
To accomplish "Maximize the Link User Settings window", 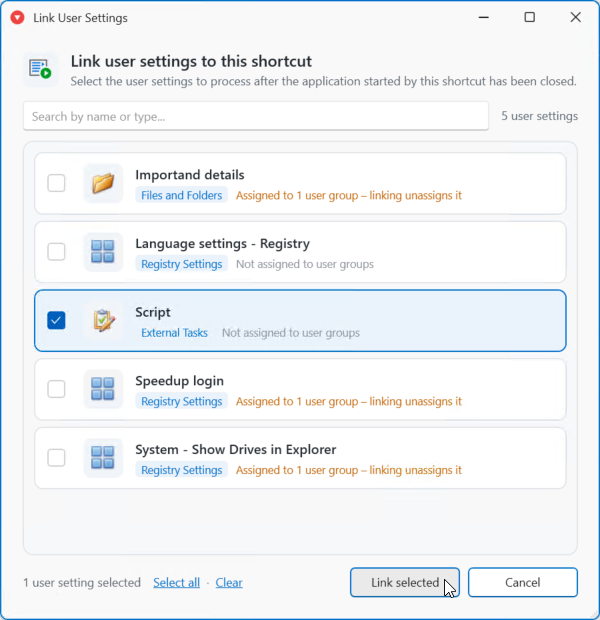I will click(530, 17).
